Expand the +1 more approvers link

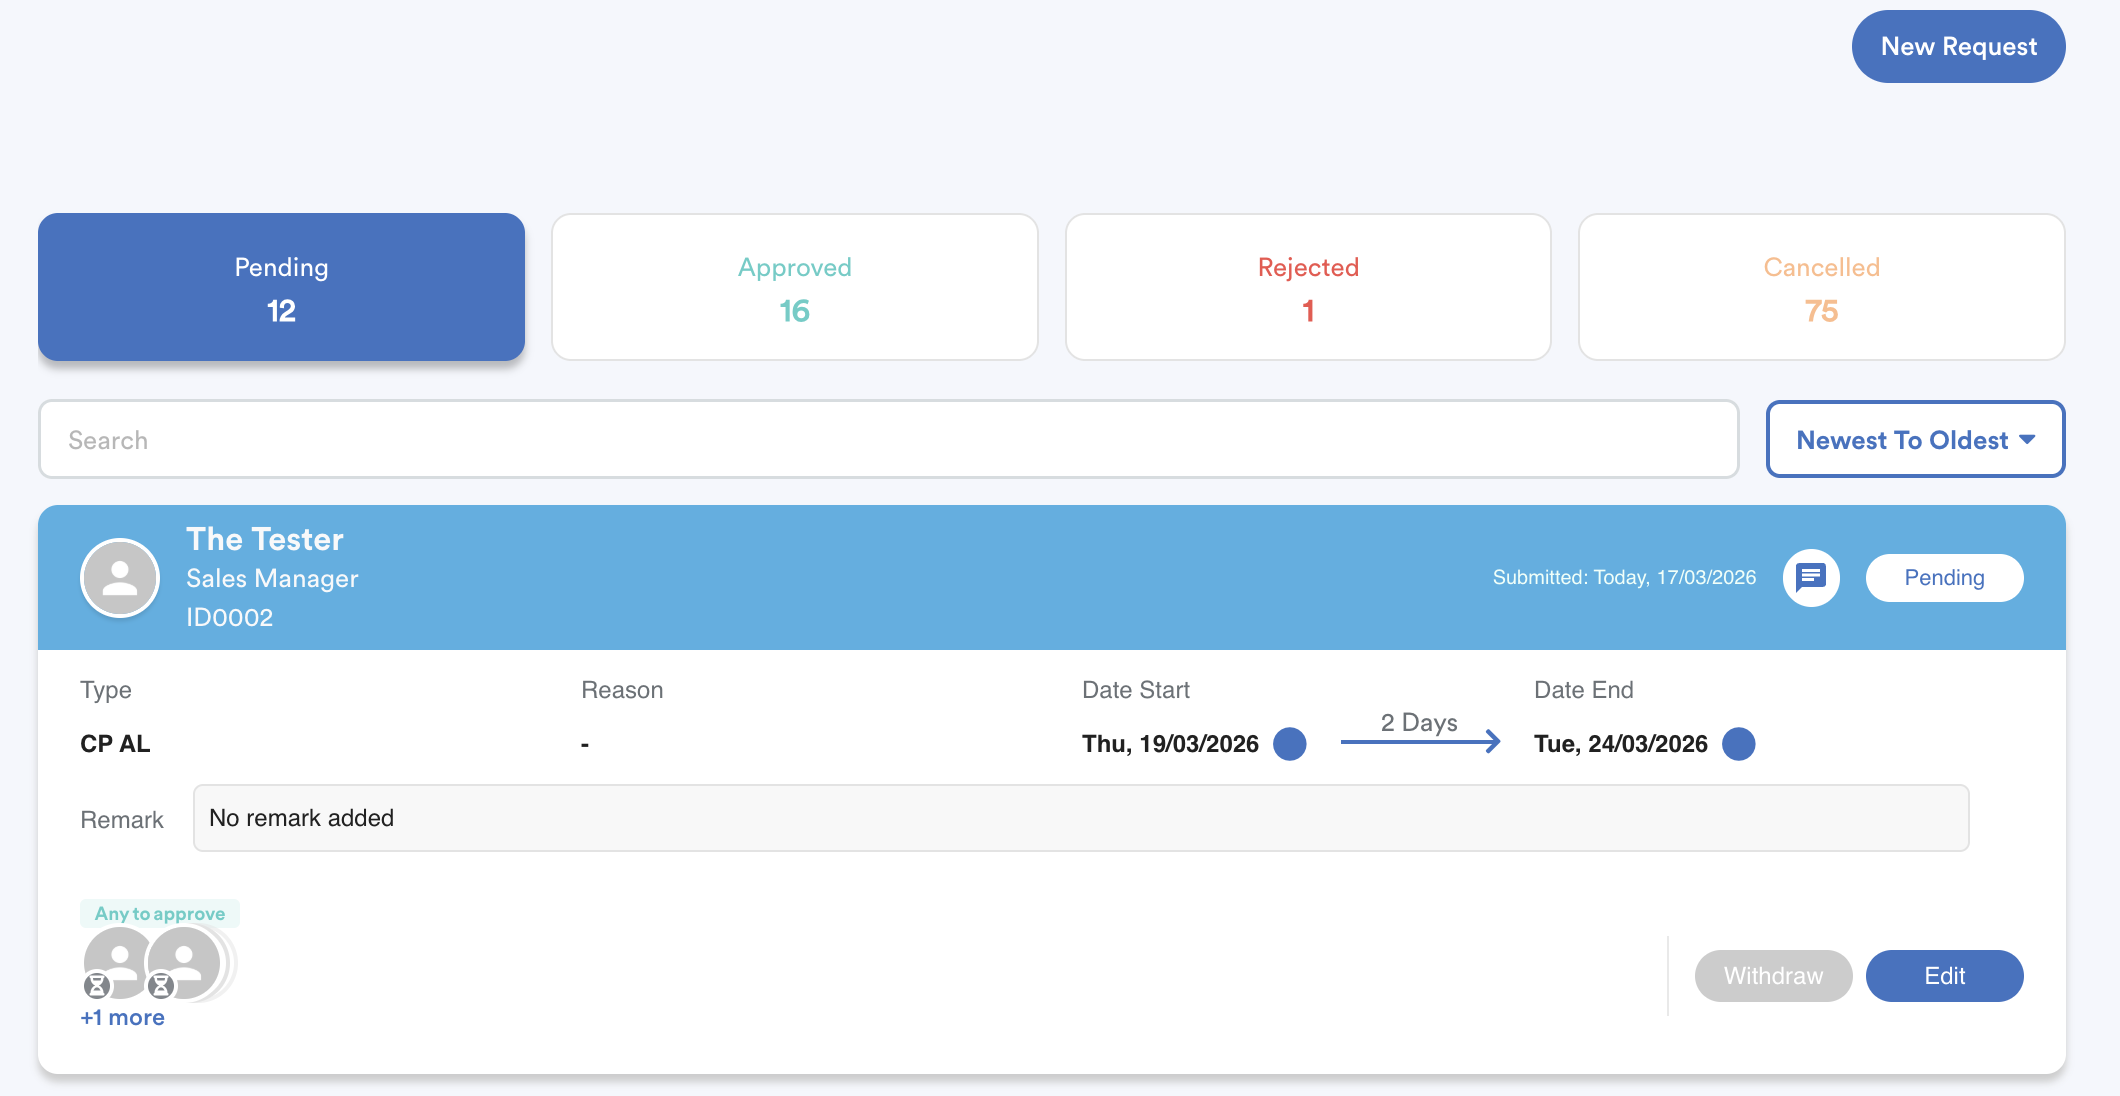122,1018
